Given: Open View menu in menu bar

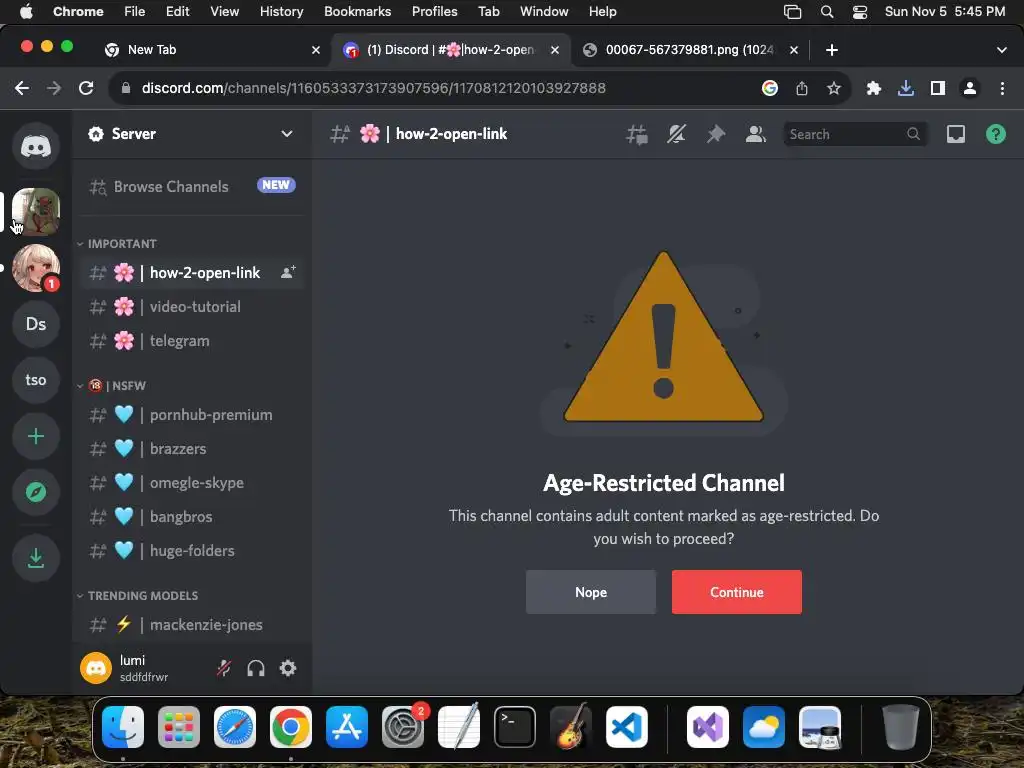Looking at the screenshot, I should tap(224, 11).
